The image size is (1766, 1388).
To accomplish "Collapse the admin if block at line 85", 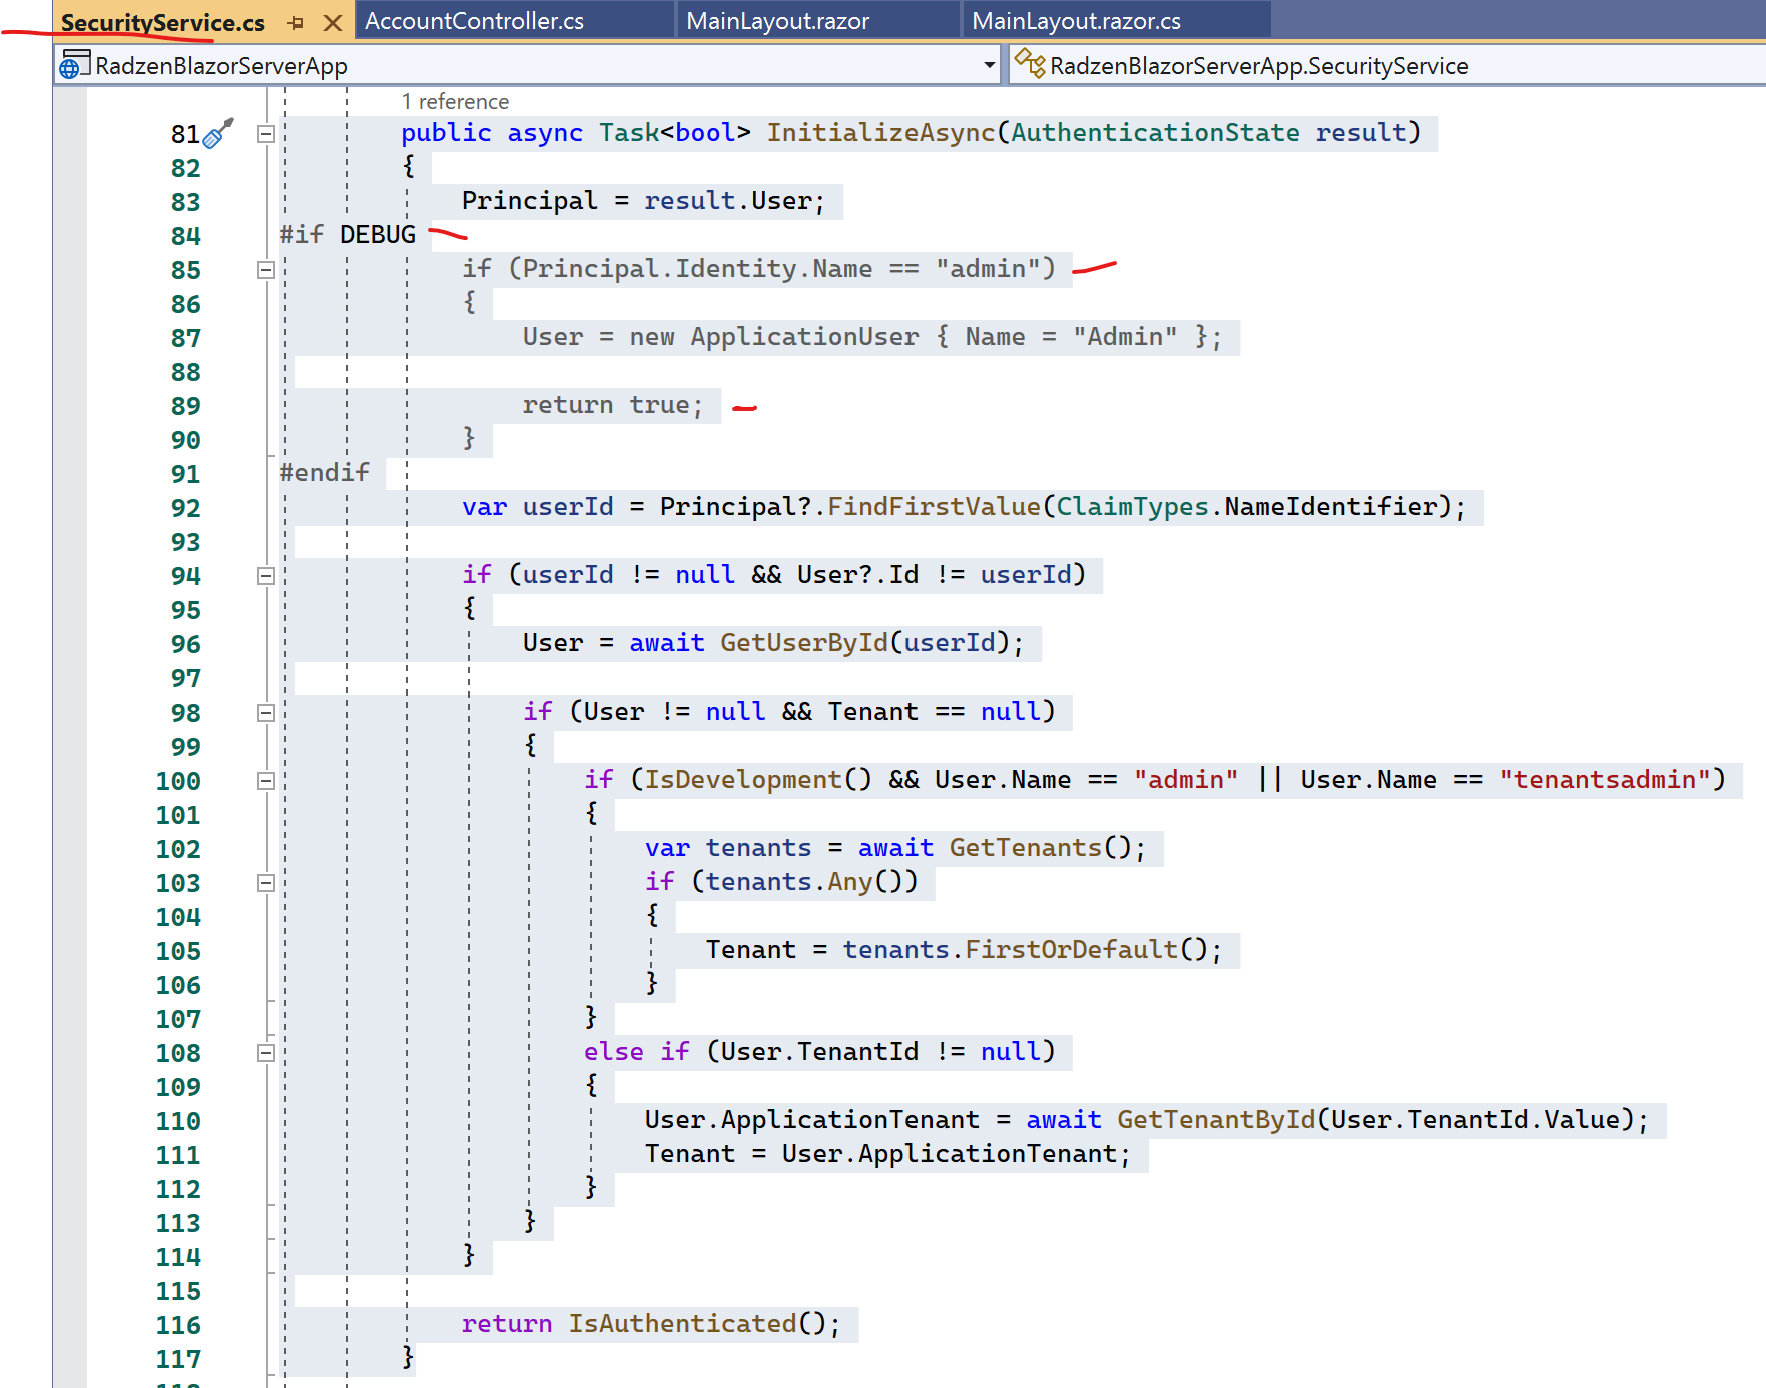I will pyautogui.click(x=265, y=270).
